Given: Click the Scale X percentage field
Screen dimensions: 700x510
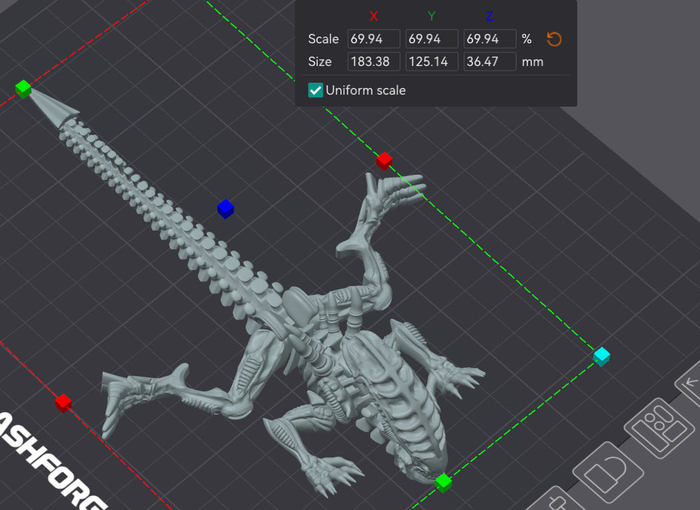Looking at the screenshot, I should (373, 39).
